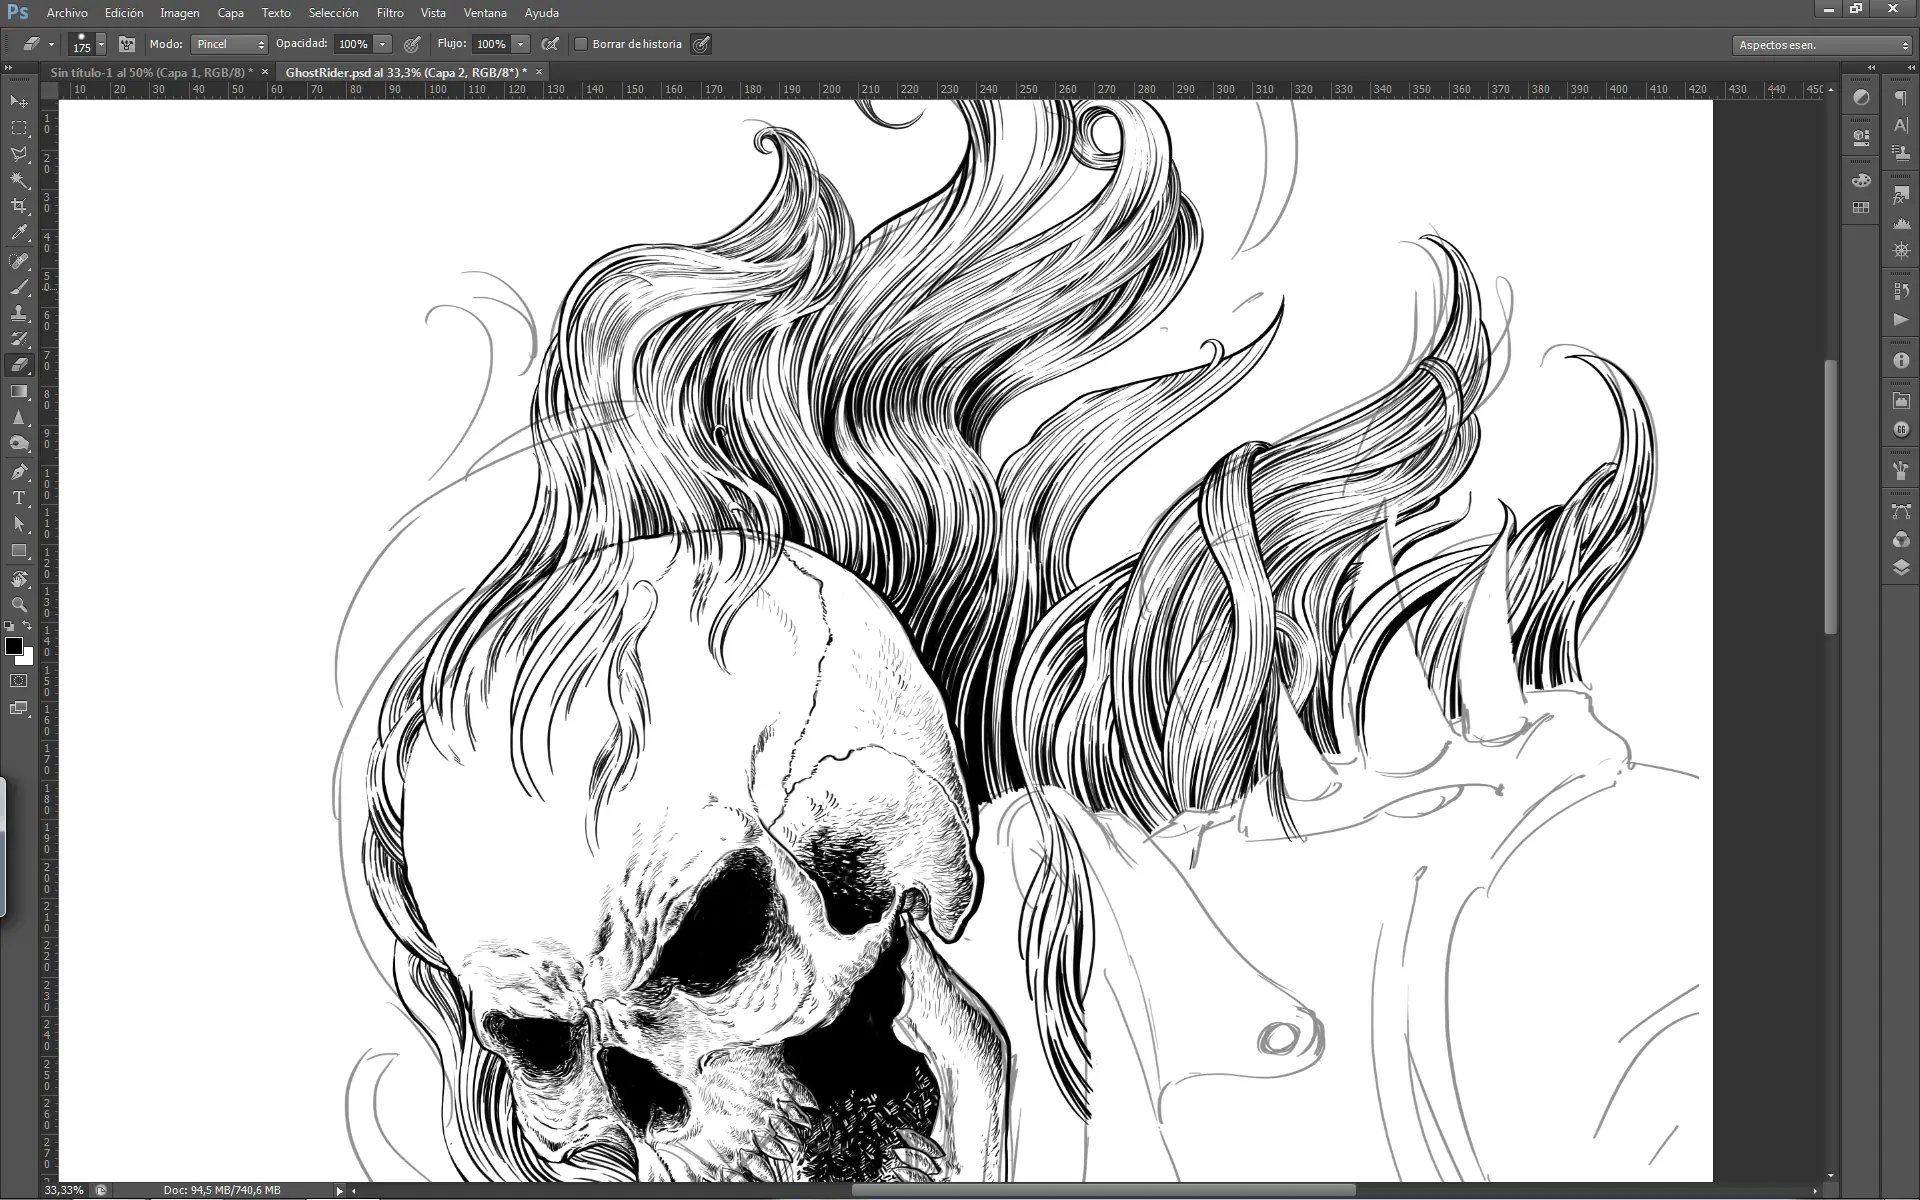
Task: Open the Adjustments panel icon
Action: (x=1861, y=98)
